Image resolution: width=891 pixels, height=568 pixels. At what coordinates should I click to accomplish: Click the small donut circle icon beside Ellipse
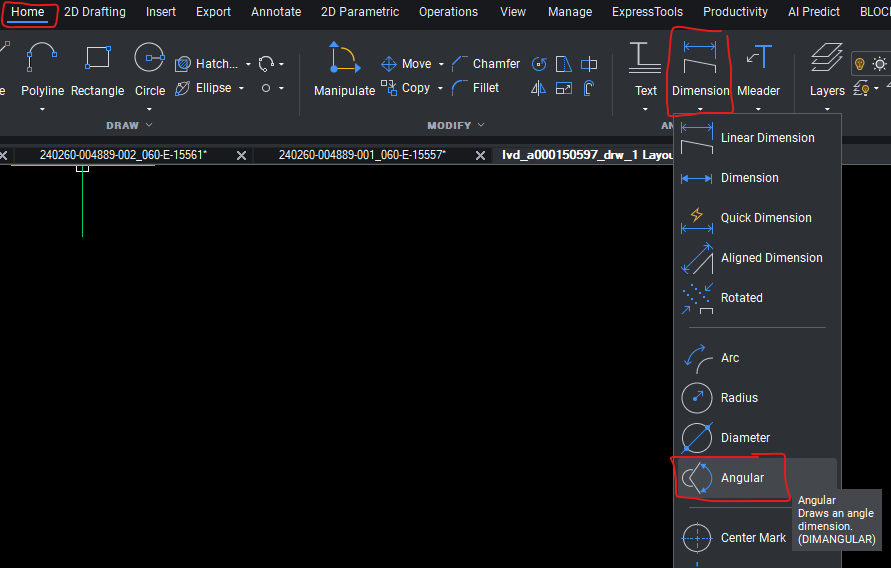[265, 88]
